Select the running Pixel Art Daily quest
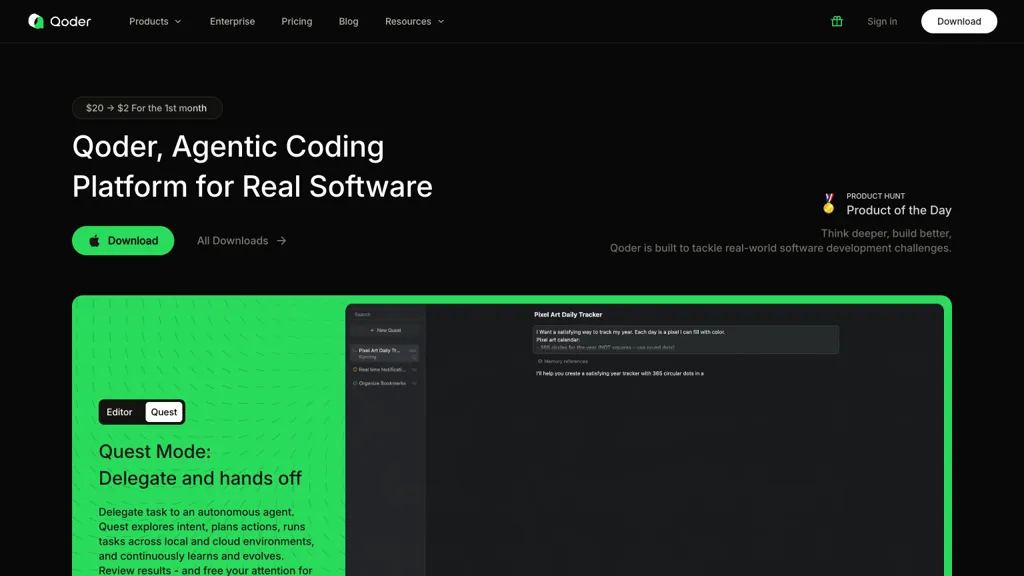This screenshot has width=1024, height=576. [380, 351]
